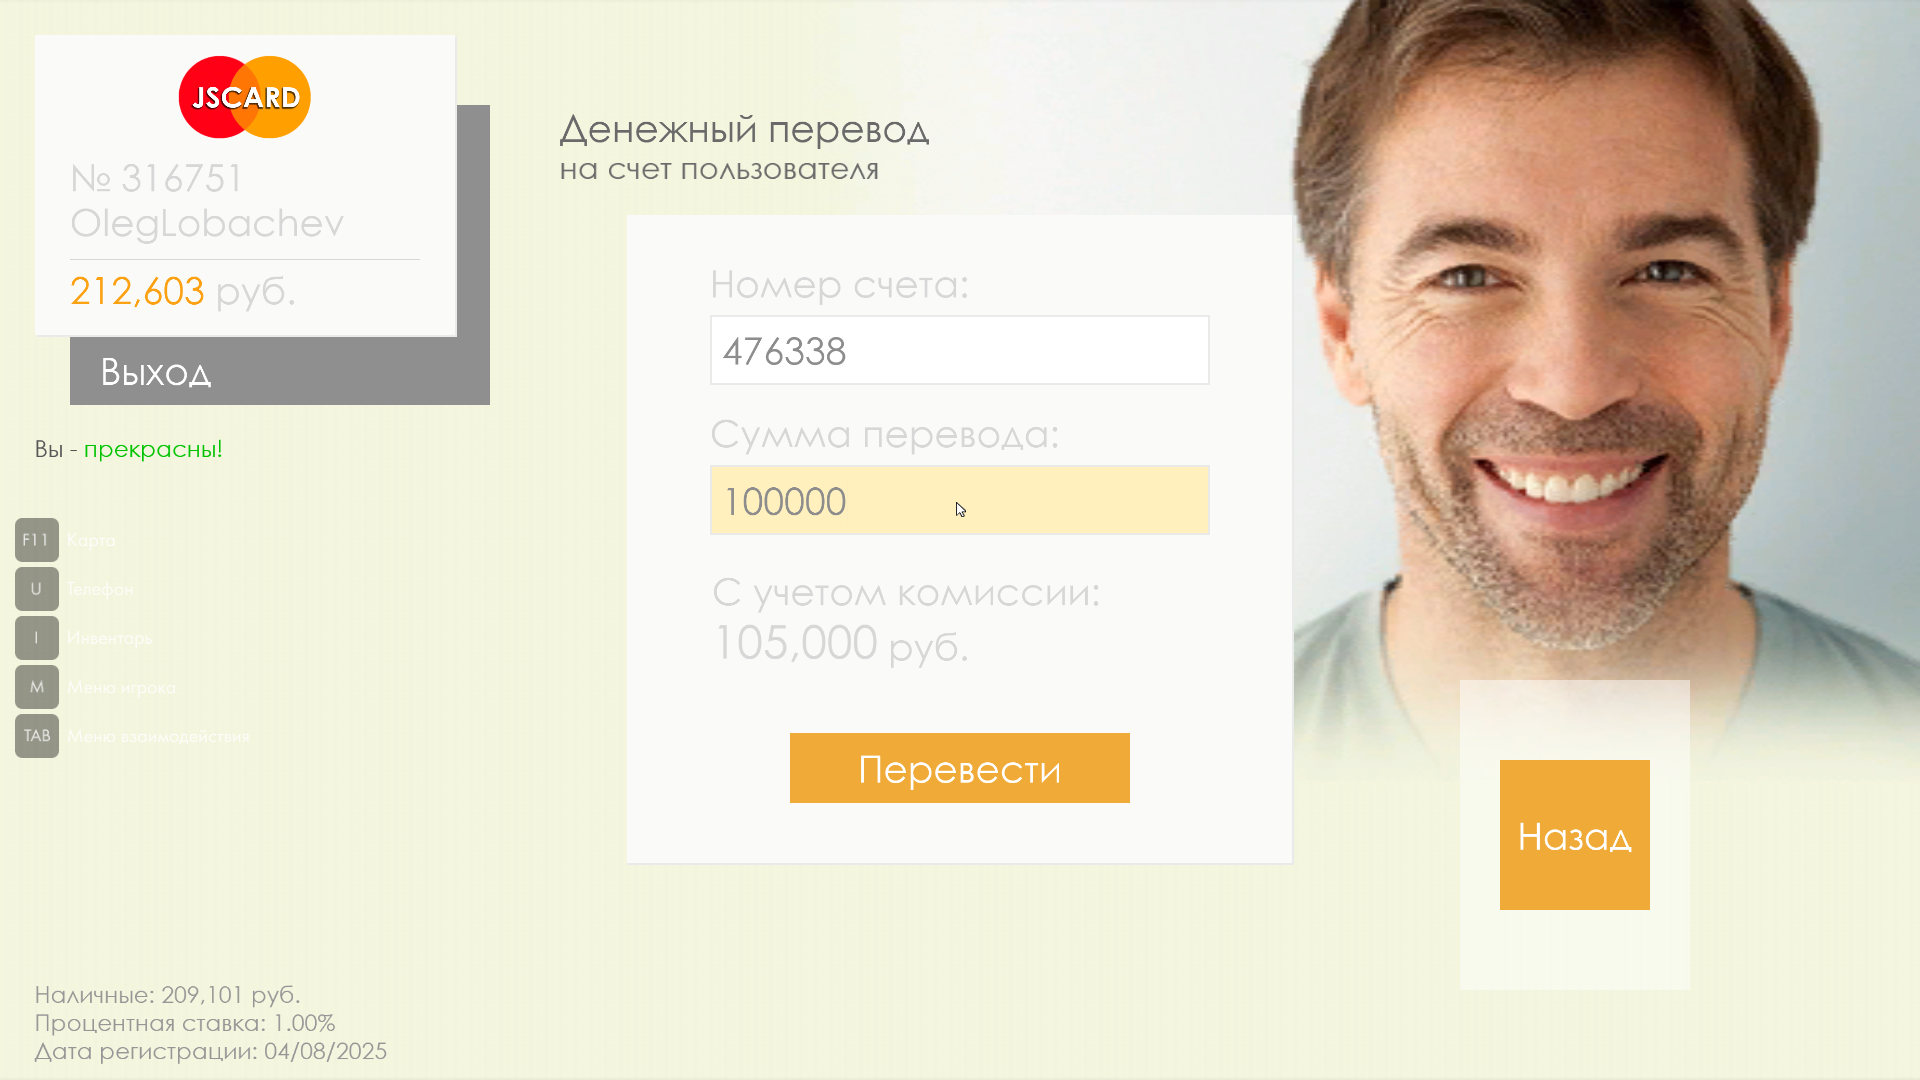This screenshot has height=1080, width=1920.
Task: Click the F11 key icon
Action: point(37,540)
